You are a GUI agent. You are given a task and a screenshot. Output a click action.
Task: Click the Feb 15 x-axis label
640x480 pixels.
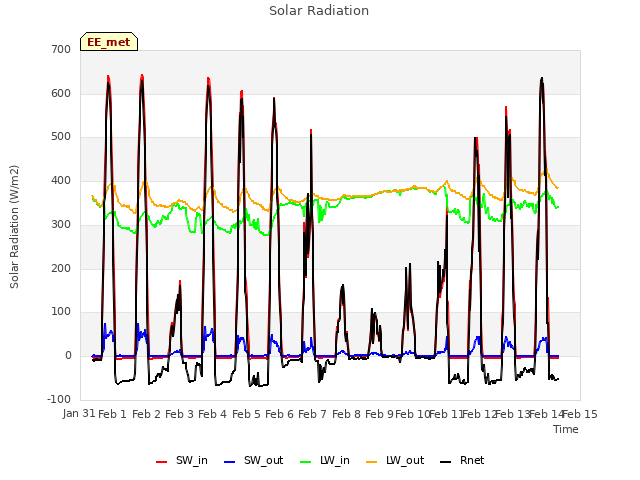point(580,414)
